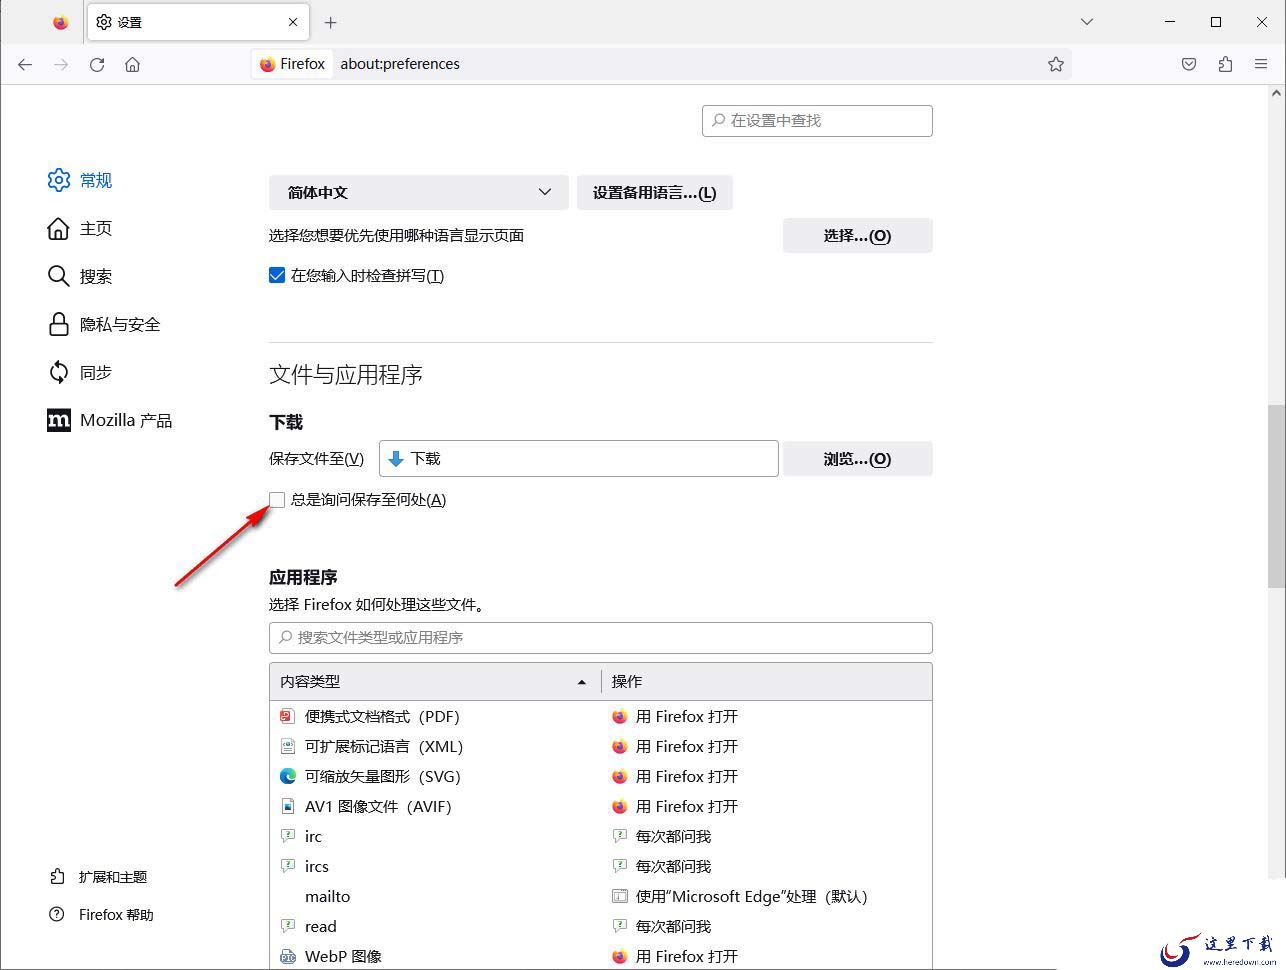Click the AVIF file type icon
This screenshot has width=1286, height=970.
click(288, 806)
